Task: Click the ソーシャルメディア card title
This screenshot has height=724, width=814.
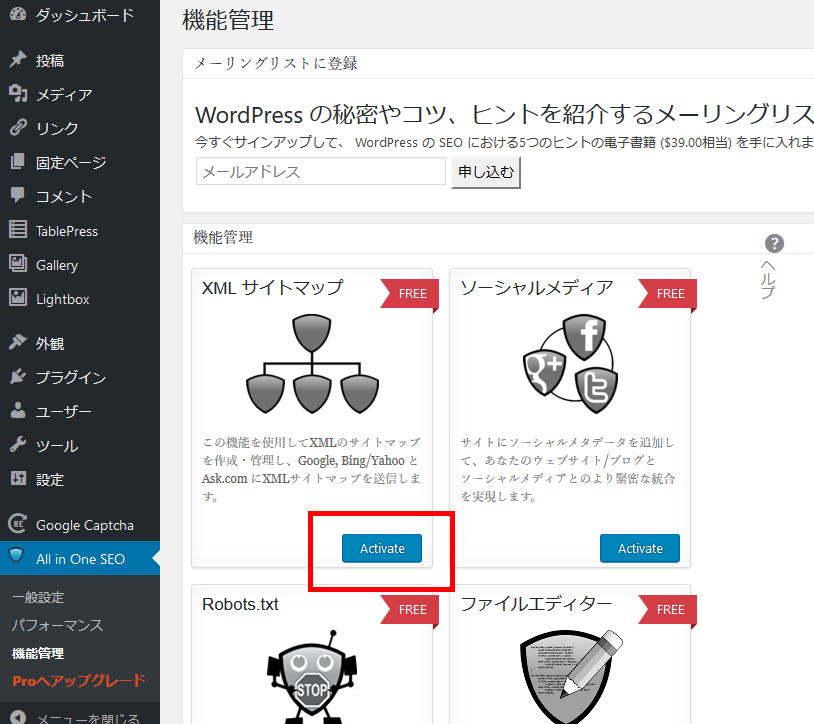Action: tap(537, 288)
